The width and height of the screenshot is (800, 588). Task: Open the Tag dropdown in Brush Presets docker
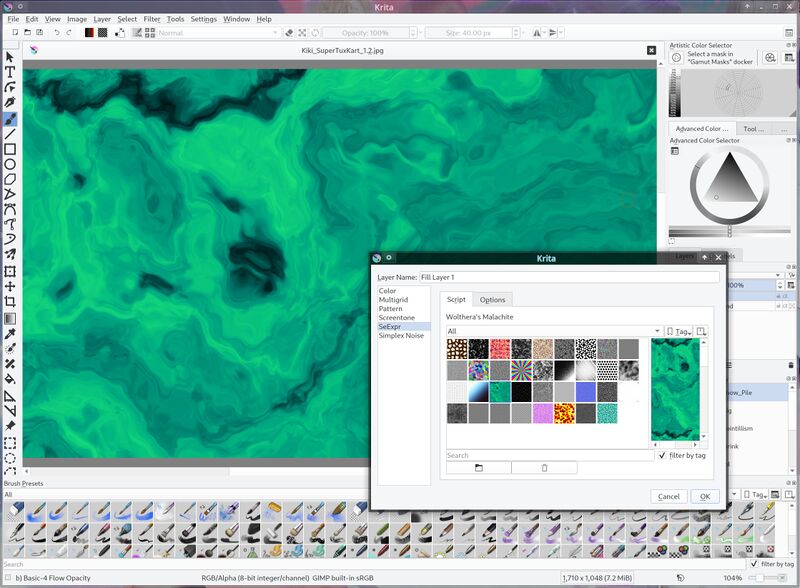[x=756, y=495]
